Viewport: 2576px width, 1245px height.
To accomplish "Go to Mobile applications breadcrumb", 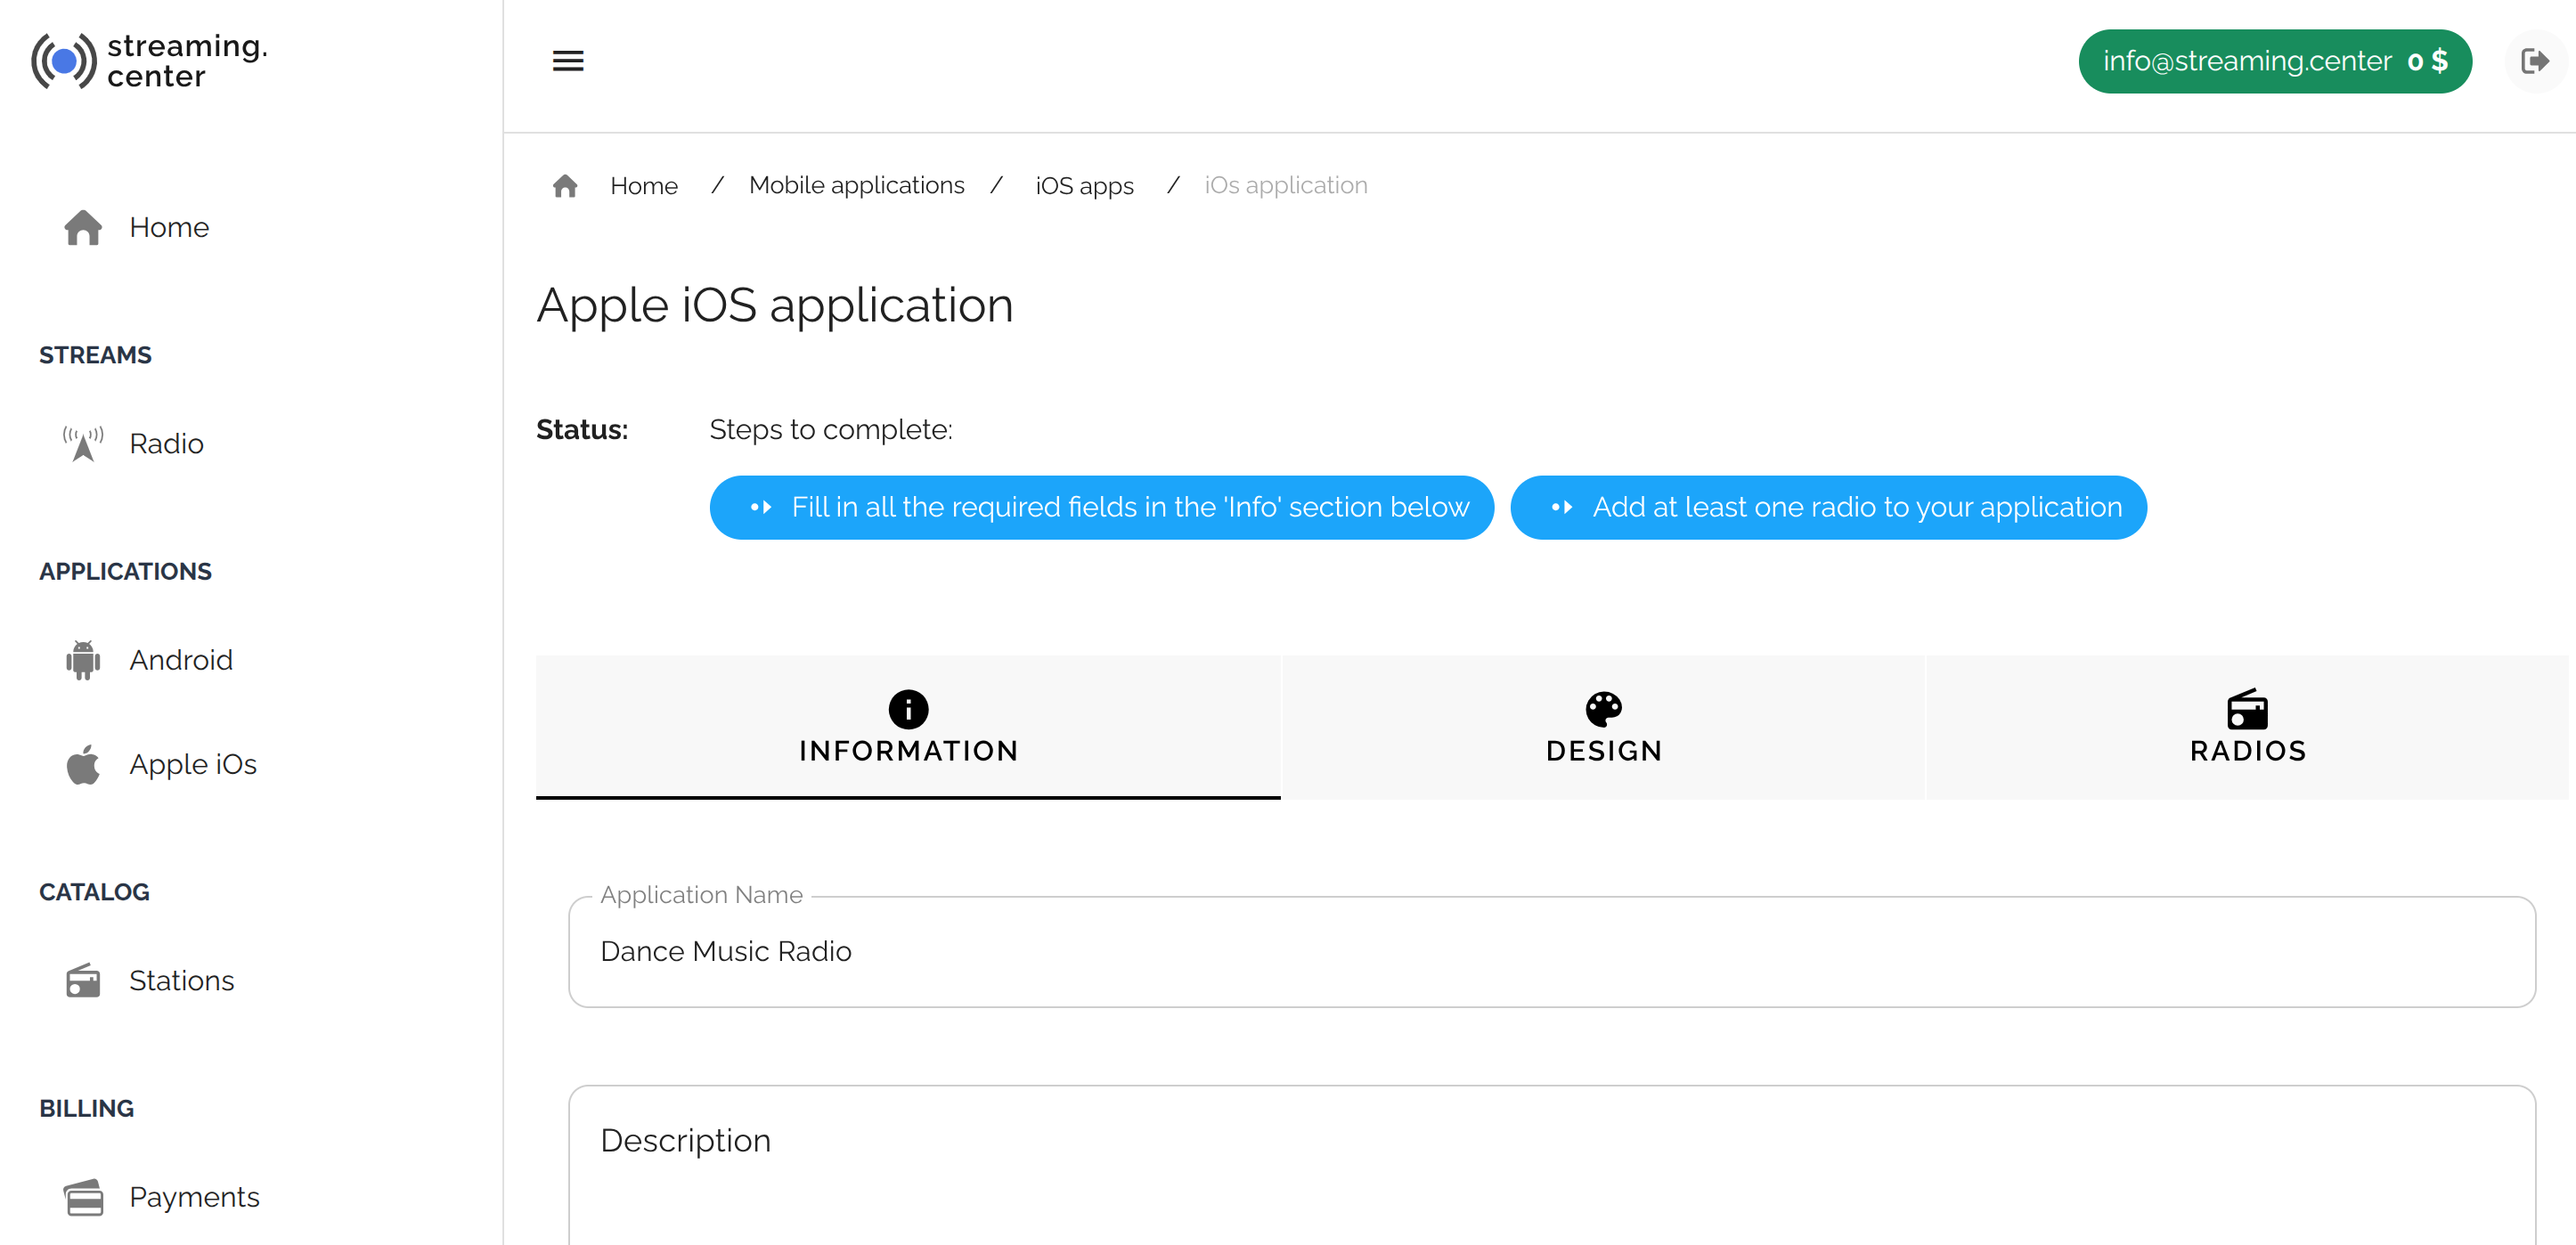I will (x=856, y=186).
